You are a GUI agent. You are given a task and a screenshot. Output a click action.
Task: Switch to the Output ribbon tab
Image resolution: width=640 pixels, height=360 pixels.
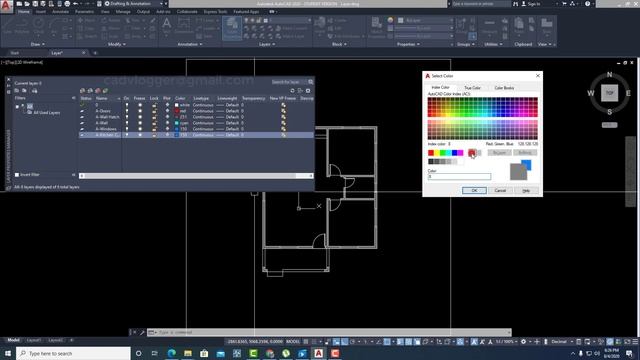pos(143,12)
